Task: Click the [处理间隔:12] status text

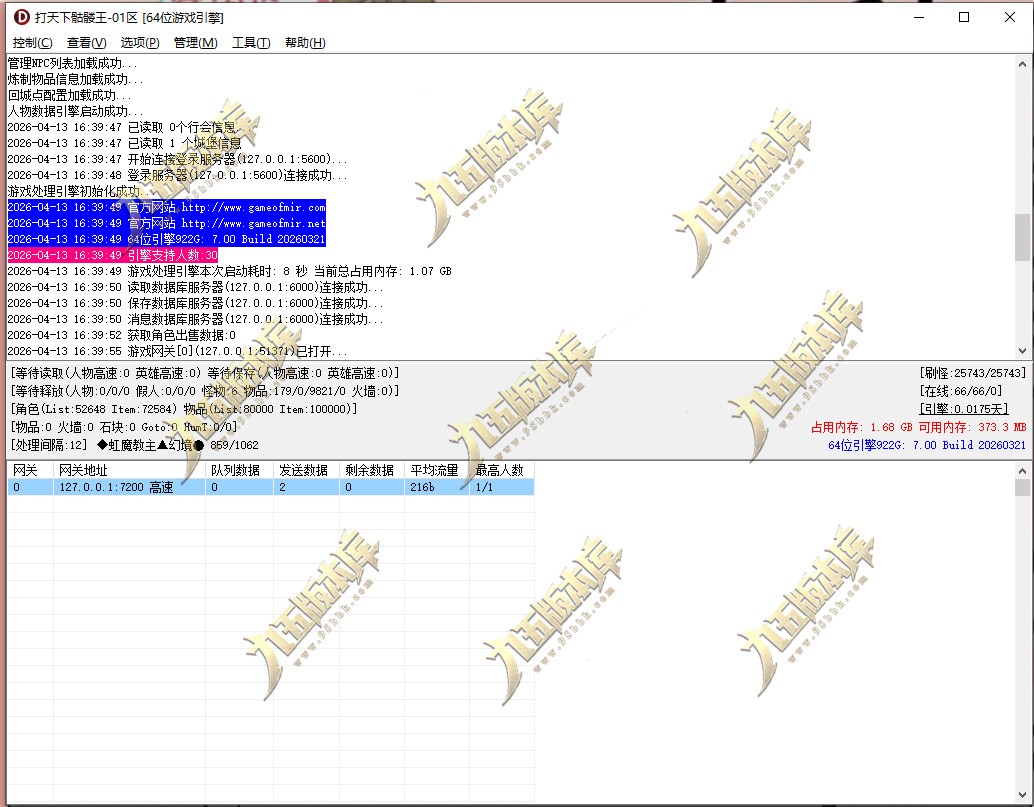Action: (x=49, y=445)
